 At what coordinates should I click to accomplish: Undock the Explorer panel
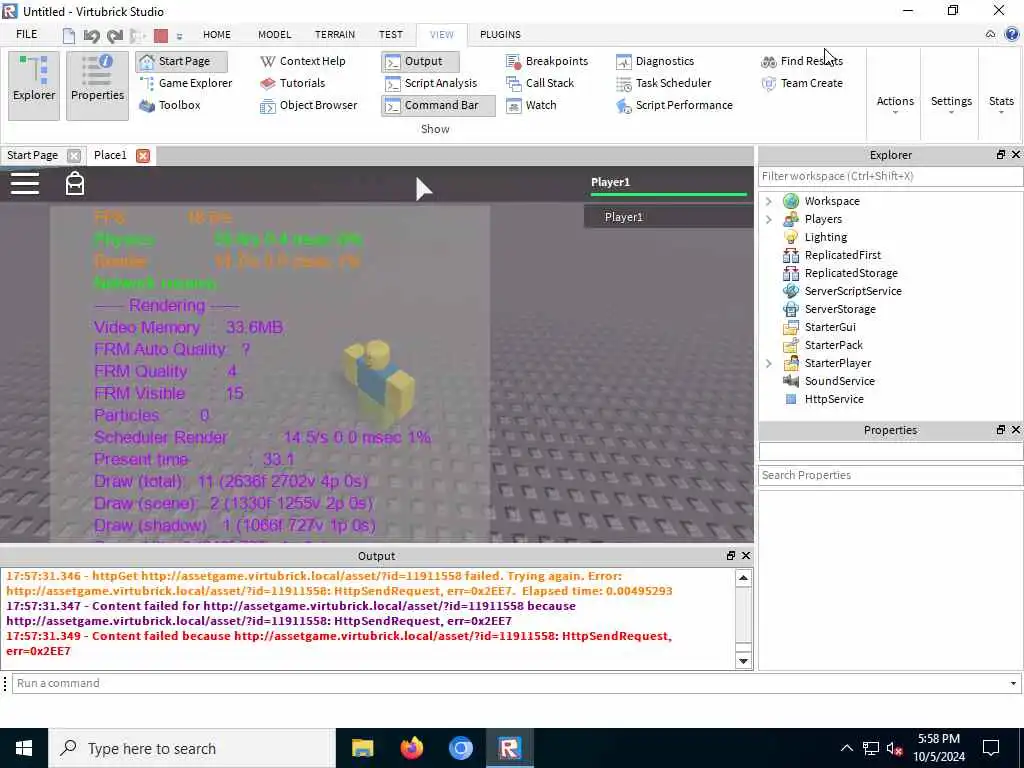click(1000, 155)
